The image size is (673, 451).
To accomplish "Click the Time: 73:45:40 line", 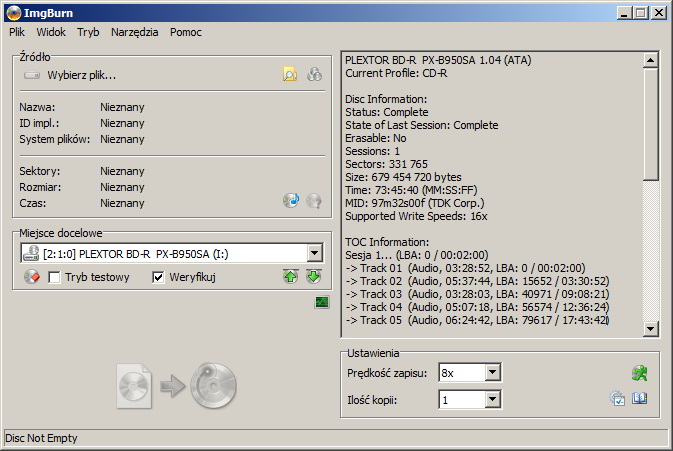I will coord(411,190).
